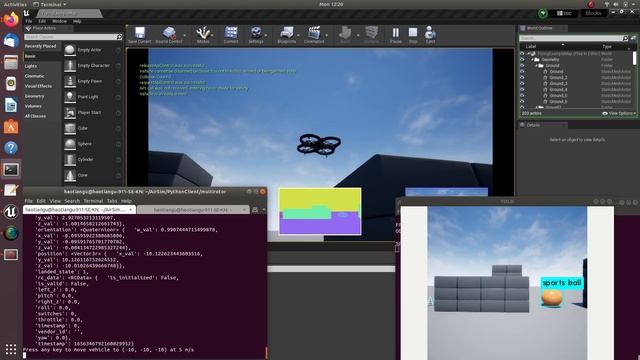
Task: Click the Save Current toolbar icon
Action: click(140, 33)
